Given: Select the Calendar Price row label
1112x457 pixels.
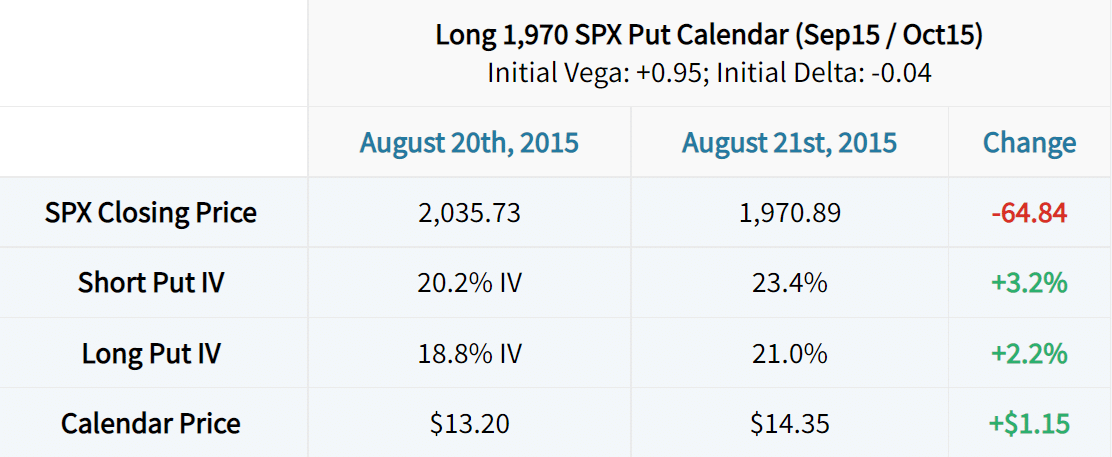Looking at the screenshot, I should pyautogui.click(x=151, y=424).
